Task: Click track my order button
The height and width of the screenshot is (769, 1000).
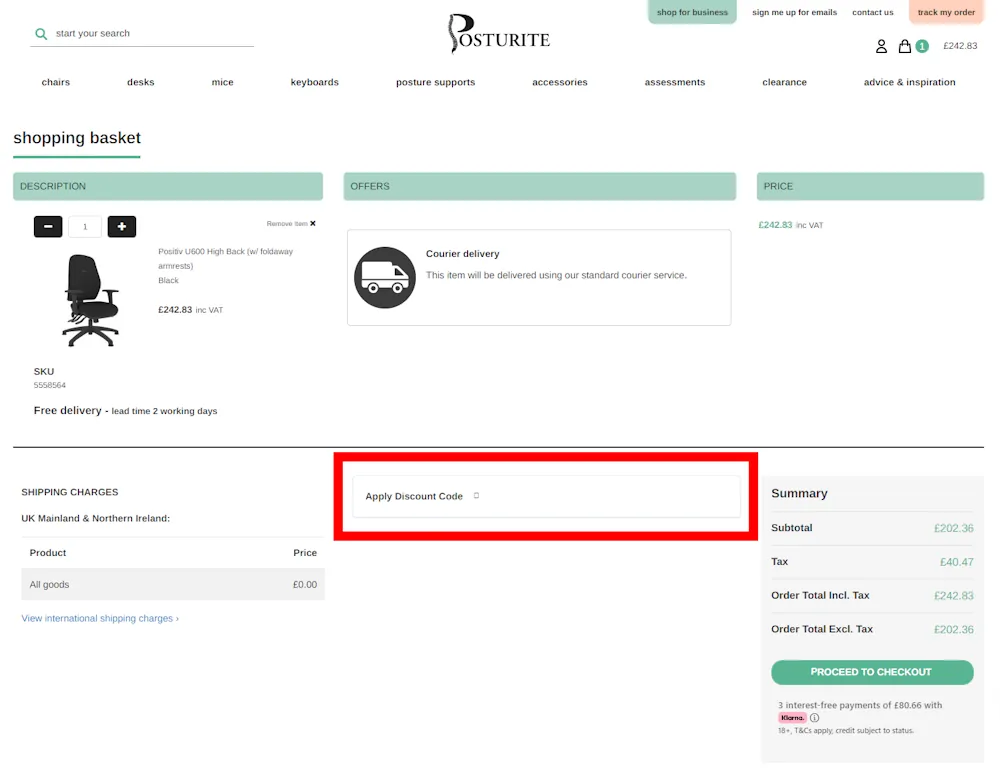Action: coord(946,12)
